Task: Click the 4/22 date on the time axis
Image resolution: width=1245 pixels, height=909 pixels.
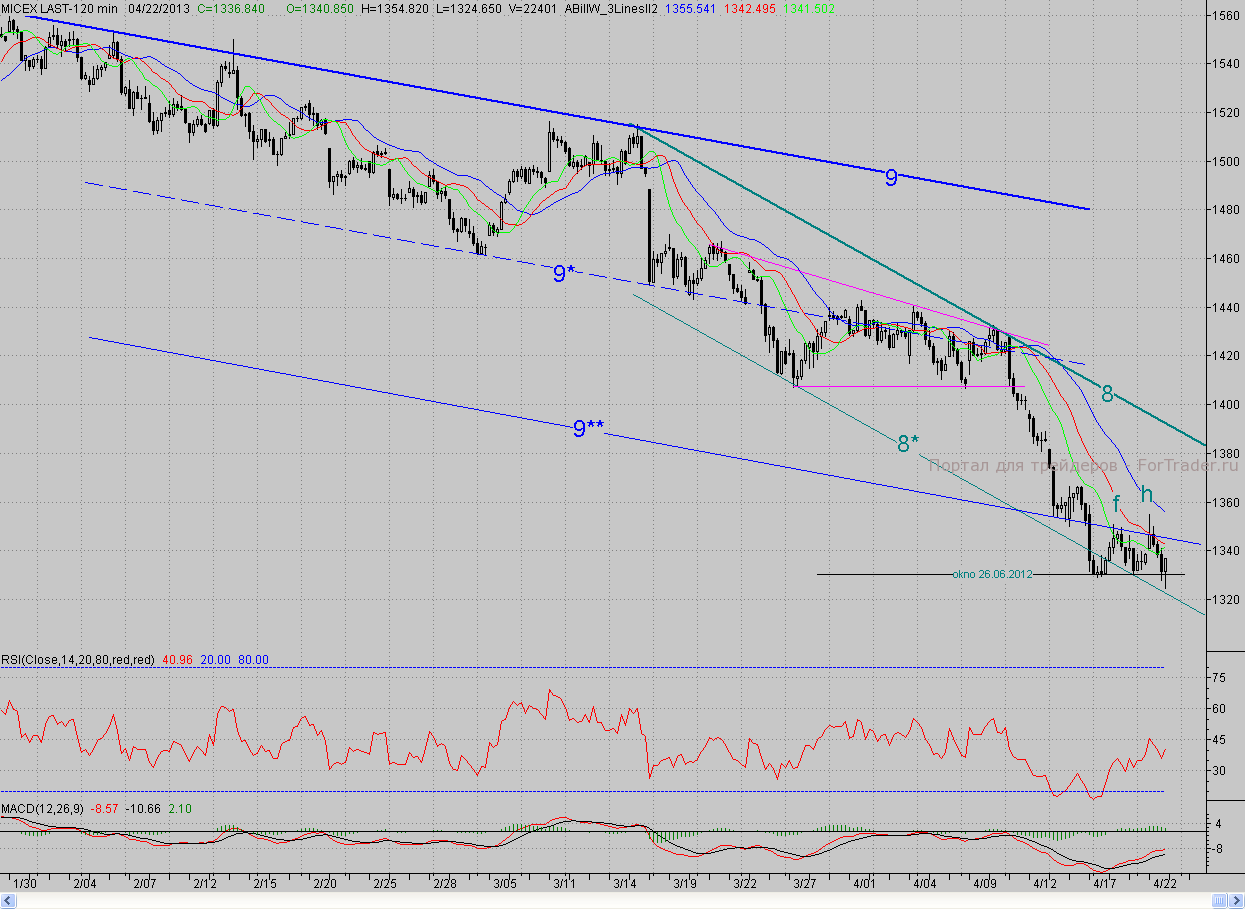Action: pyautogui.click(x=1164, y=883)
